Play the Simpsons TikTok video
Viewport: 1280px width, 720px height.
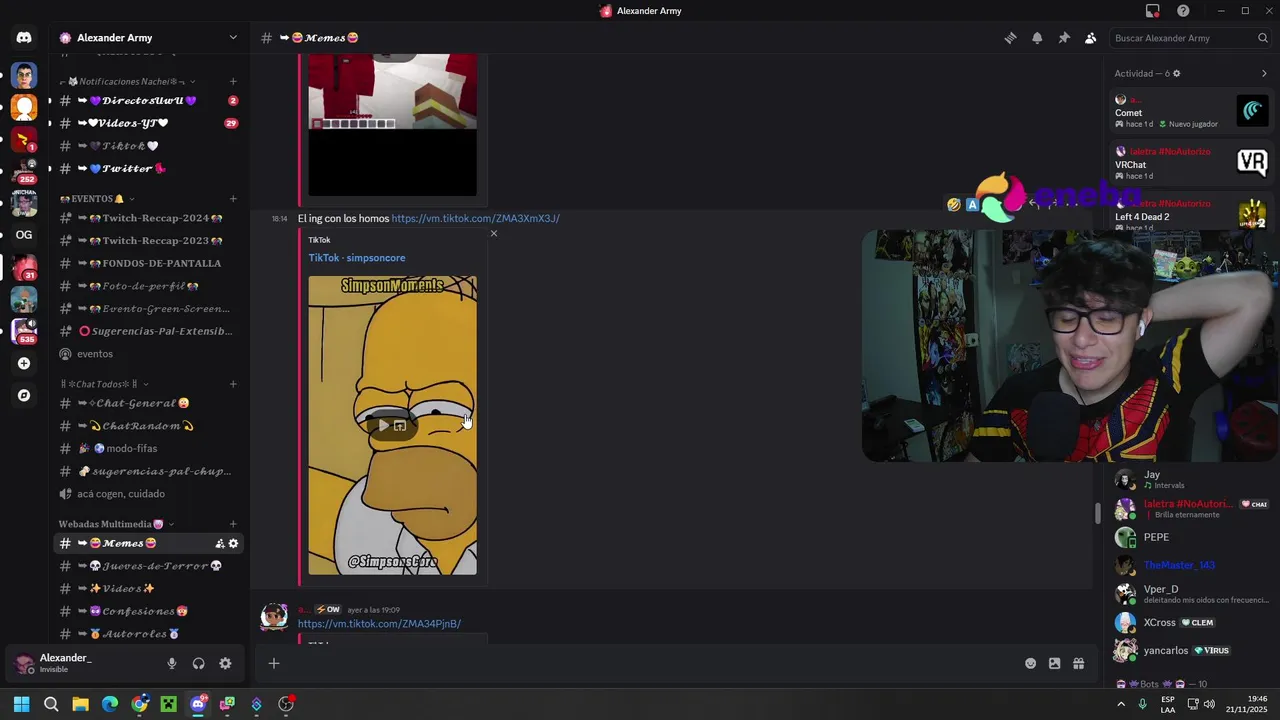click(x=383, y=425)
